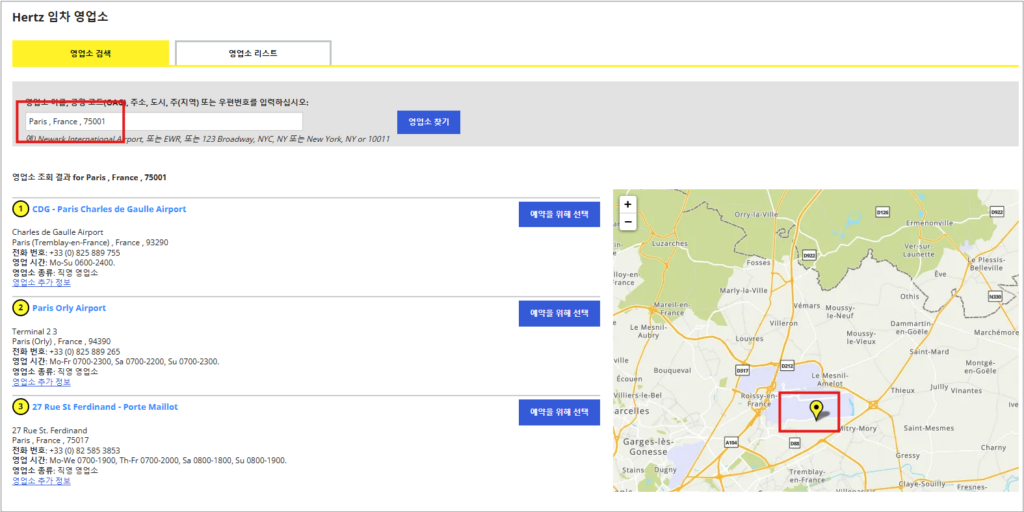The height and width of the screenshot is (512, 1024).
Task: Open 영업소 추가 정보 for Paris Orly Airport
Action: pyautogui.click(x=42, y=382)
